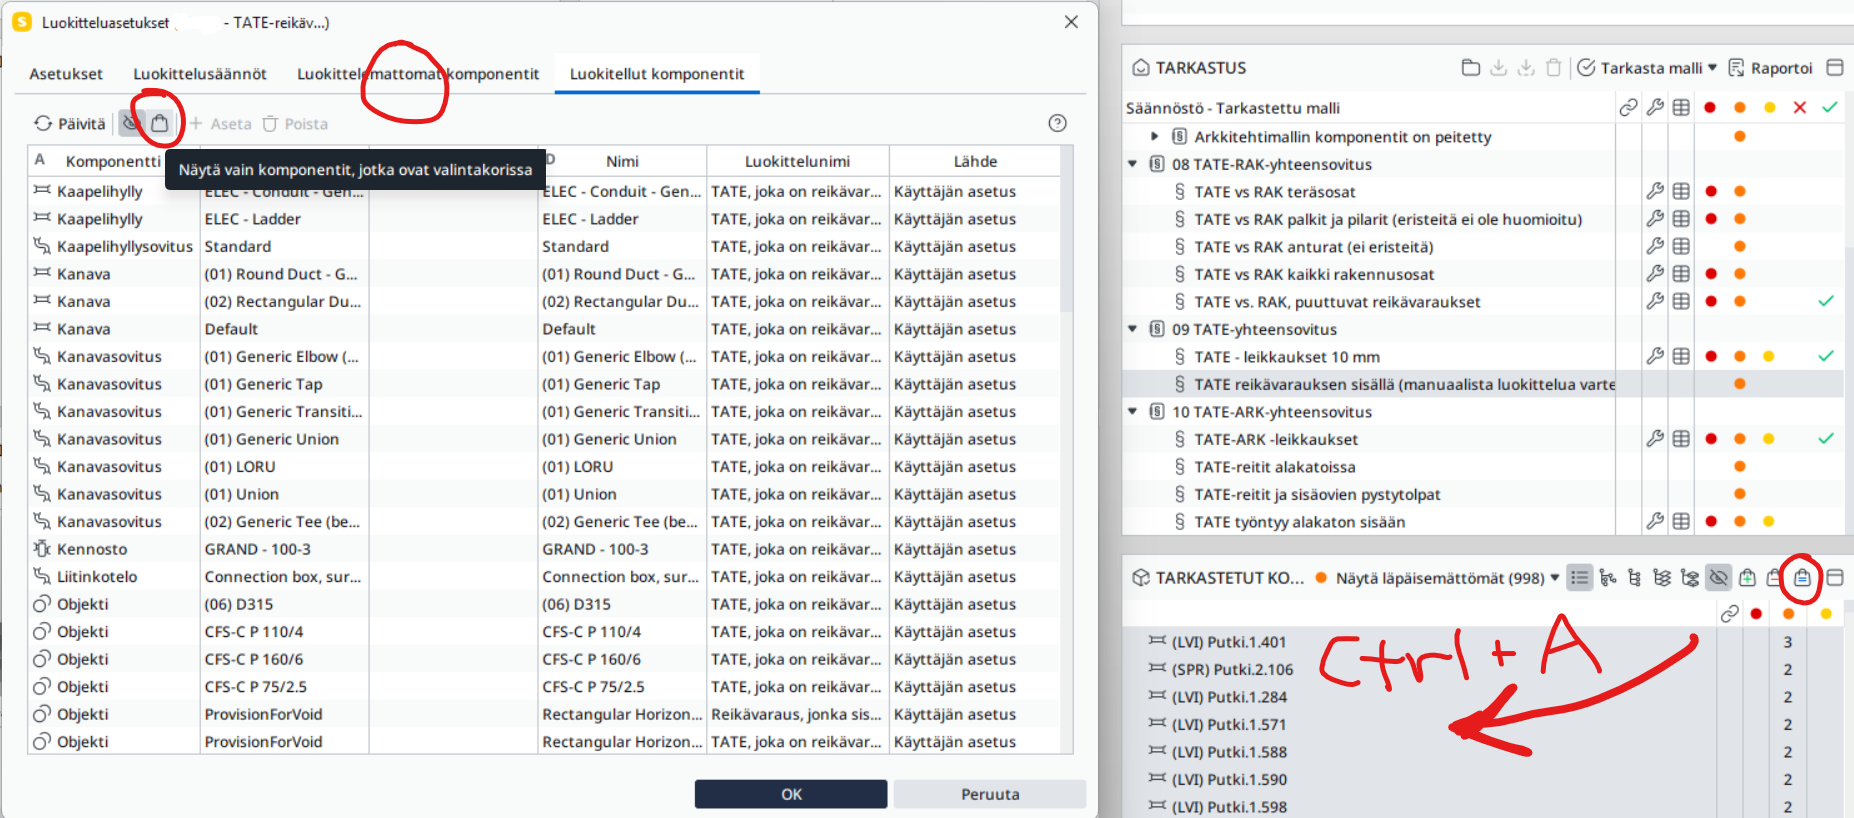
Task: Select the Kennosto GRAND - 100-3 row
Action: click(x=544, y=549)
